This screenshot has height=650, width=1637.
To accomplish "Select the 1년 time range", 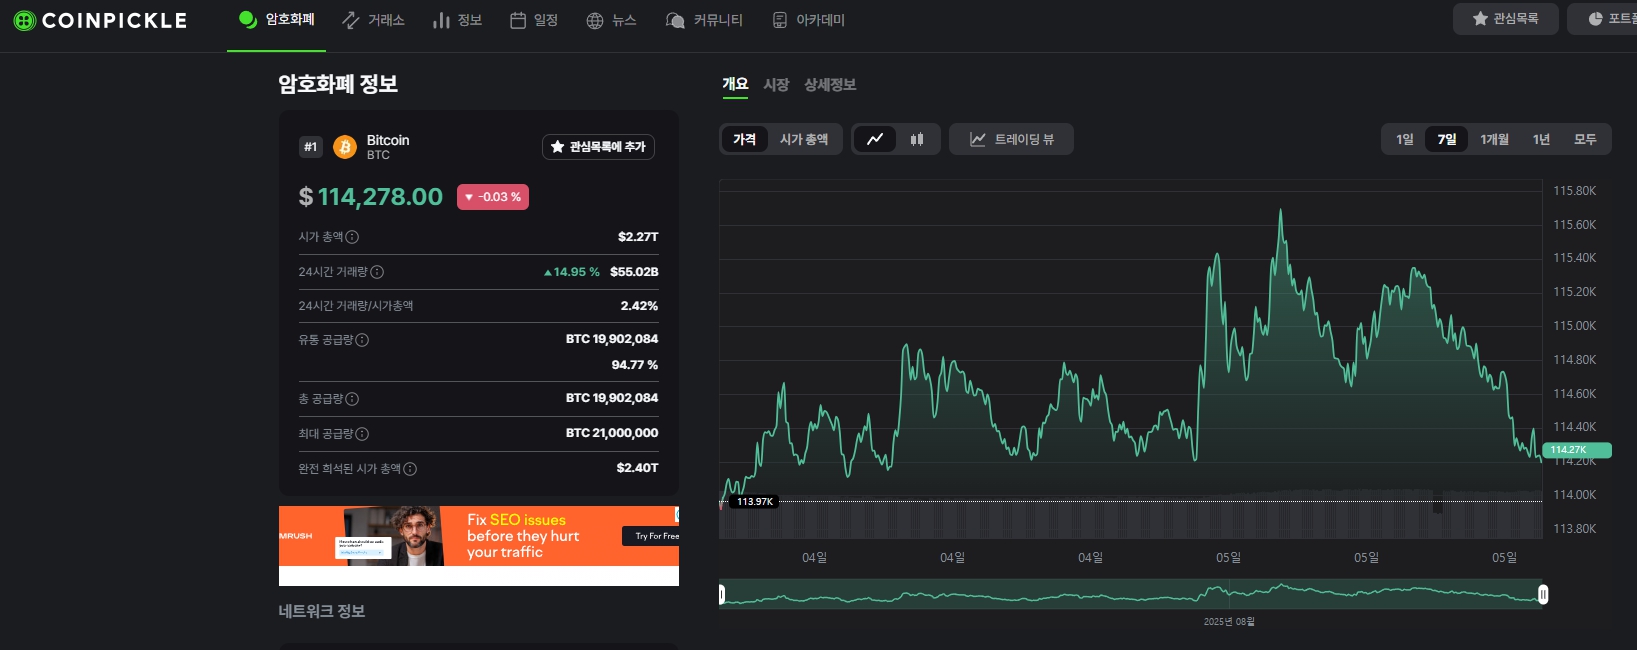I will [1541, 139].
